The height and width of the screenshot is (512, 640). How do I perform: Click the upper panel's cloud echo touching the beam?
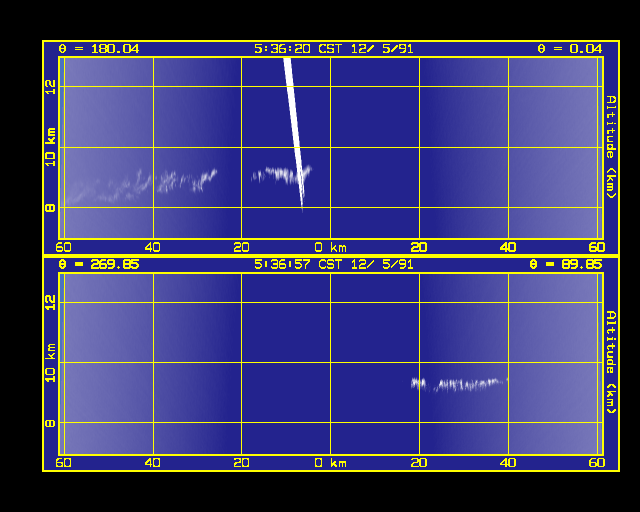click(280, 174)
